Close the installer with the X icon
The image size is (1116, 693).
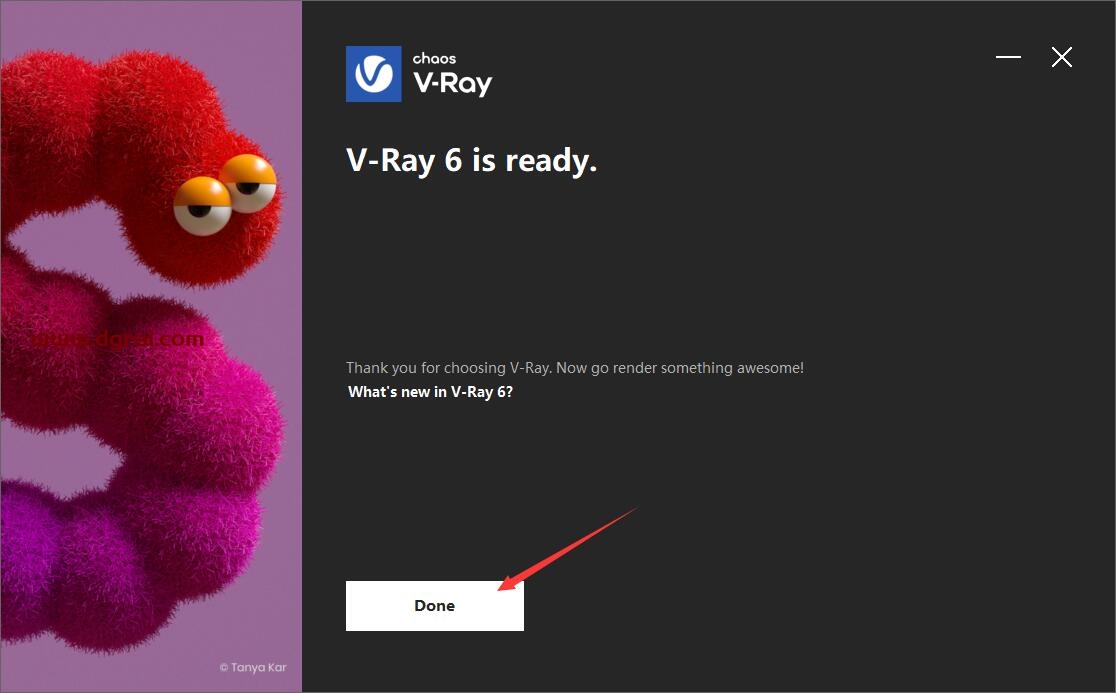pyautogui.click(x=1061, y=57)
